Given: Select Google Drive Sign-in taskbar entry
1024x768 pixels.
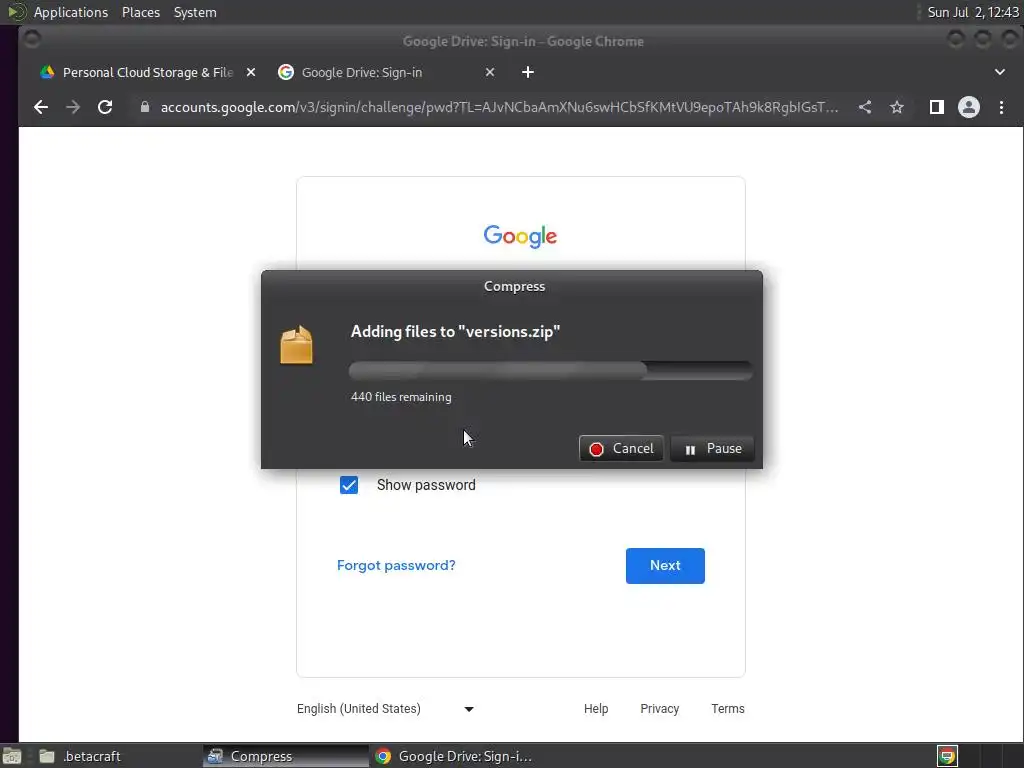Looking at the screenshot, I should click(455, 756).
